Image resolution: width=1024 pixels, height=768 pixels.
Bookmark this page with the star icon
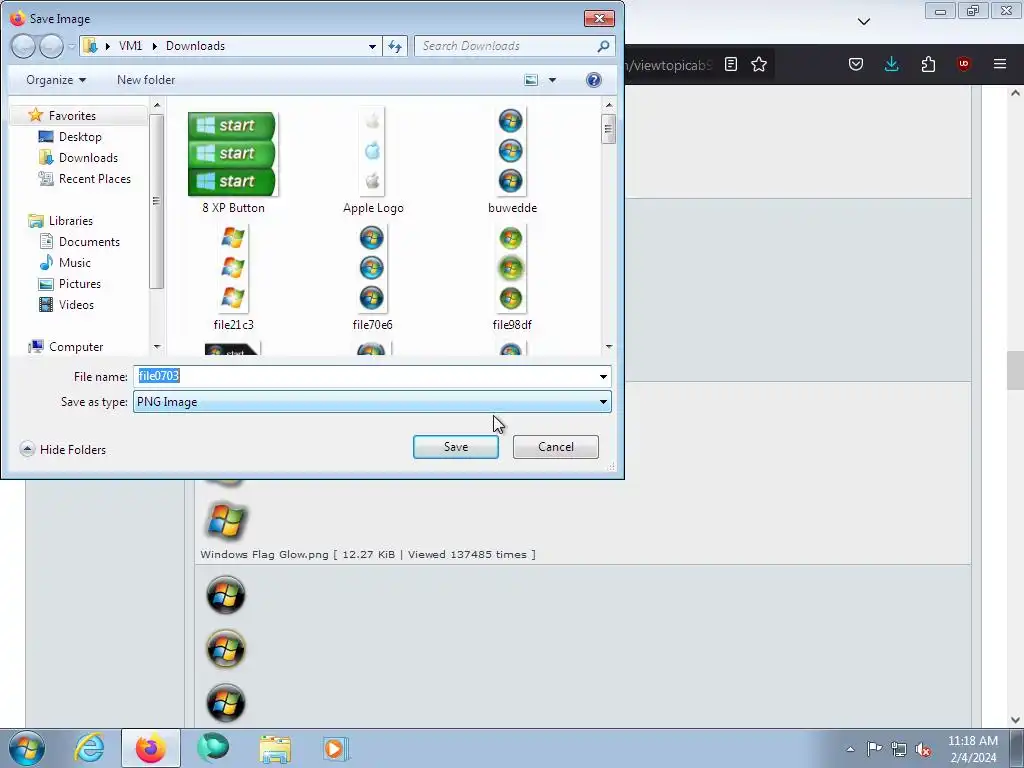coord(759,64)
